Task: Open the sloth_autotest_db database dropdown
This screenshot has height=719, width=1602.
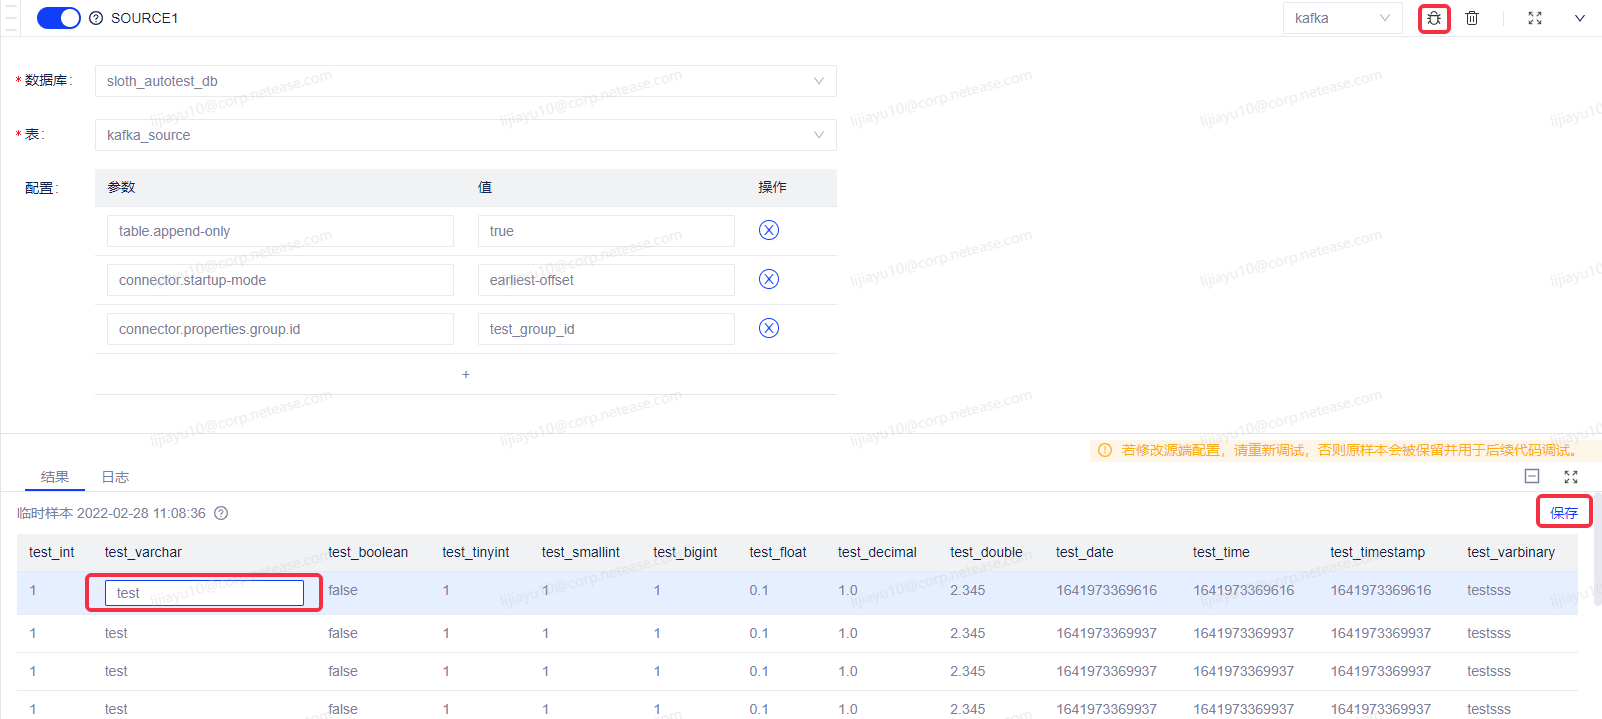Action: tap(465, 81)
